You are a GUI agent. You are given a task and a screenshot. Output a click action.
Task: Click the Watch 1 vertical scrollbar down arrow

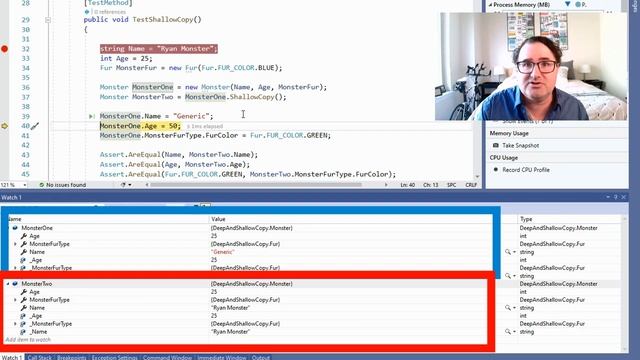point(624,349)
